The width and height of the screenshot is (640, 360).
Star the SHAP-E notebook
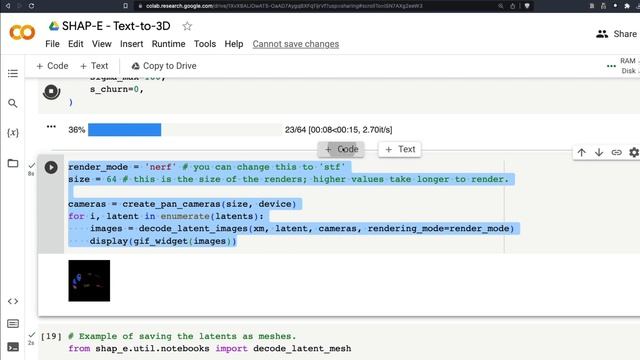pos(187,26)
